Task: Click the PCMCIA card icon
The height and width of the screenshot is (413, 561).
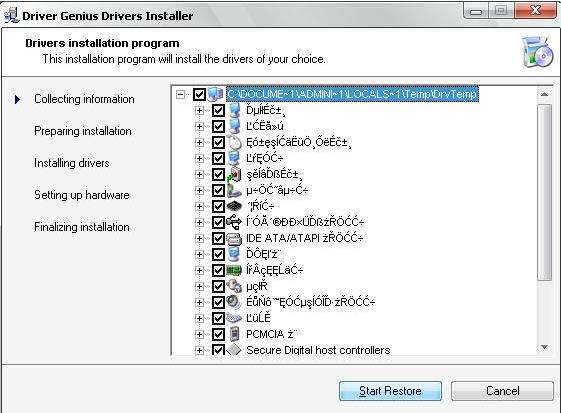Action: click(234, 334)
